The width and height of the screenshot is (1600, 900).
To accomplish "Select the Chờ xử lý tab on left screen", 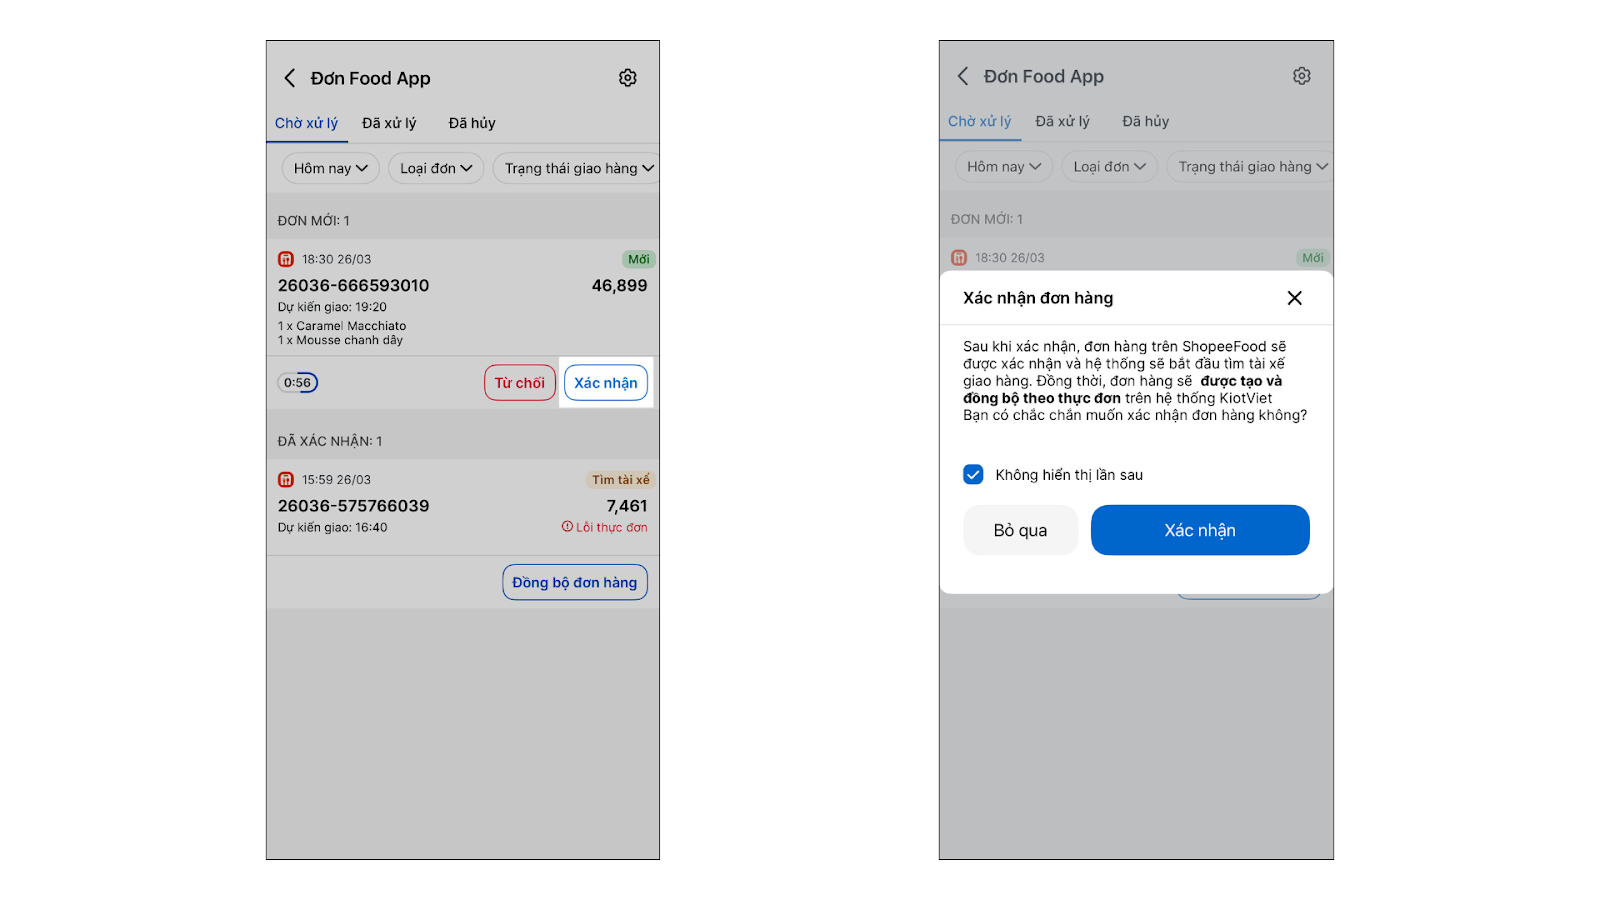I will click(306, 123).
